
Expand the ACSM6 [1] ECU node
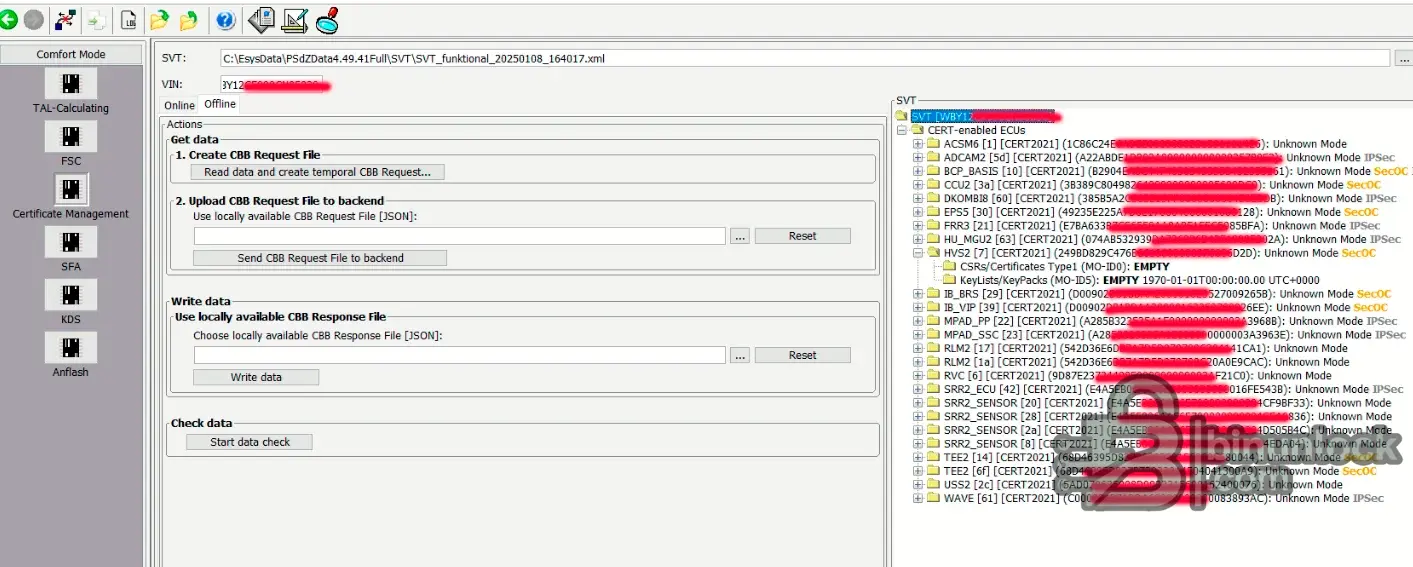pyautogui.click(x=918, y=144)
